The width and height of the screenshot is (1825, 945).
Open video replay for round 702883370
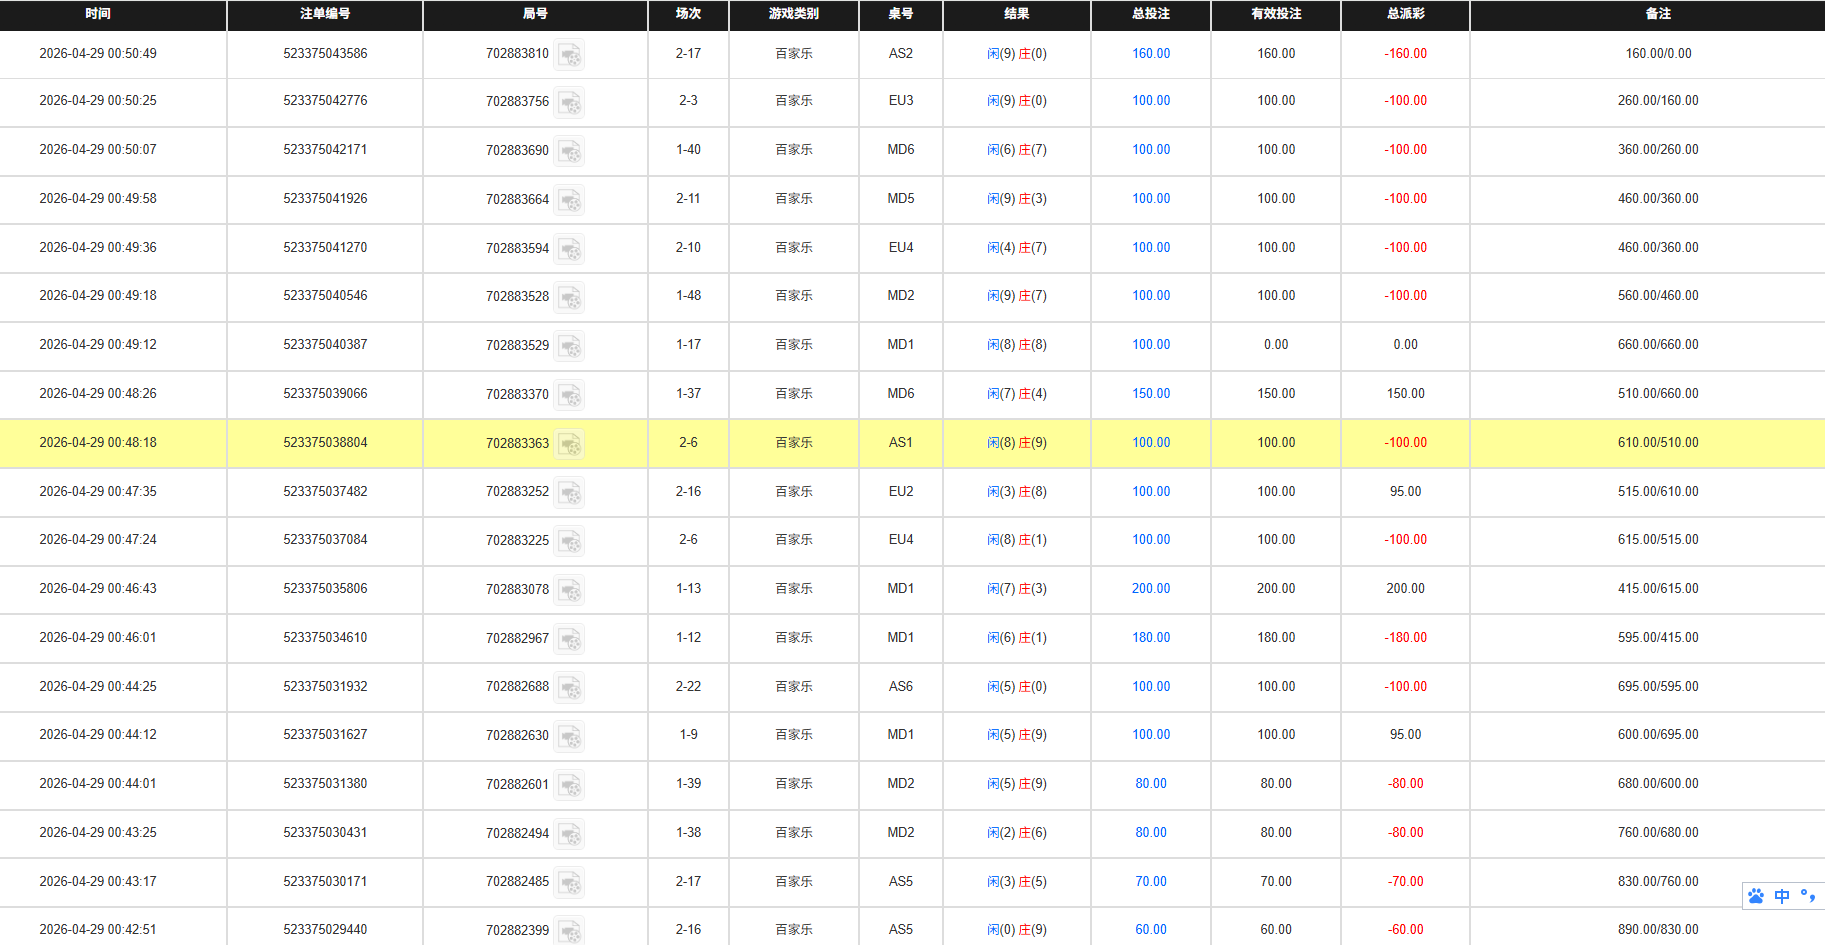(569, 395)
